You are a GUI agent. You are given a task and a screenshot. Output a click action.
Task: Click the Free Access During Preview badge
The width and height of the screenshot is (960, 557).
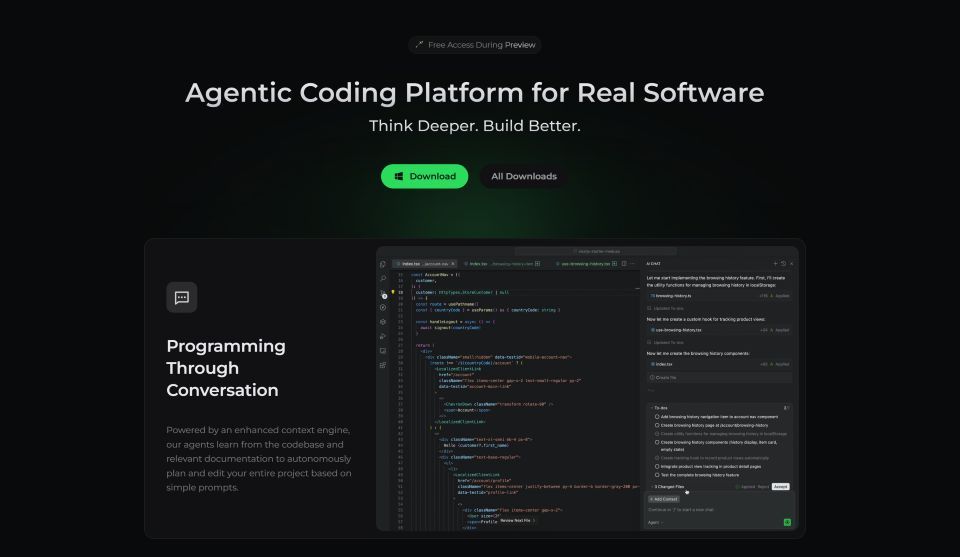tap(475, 45)
